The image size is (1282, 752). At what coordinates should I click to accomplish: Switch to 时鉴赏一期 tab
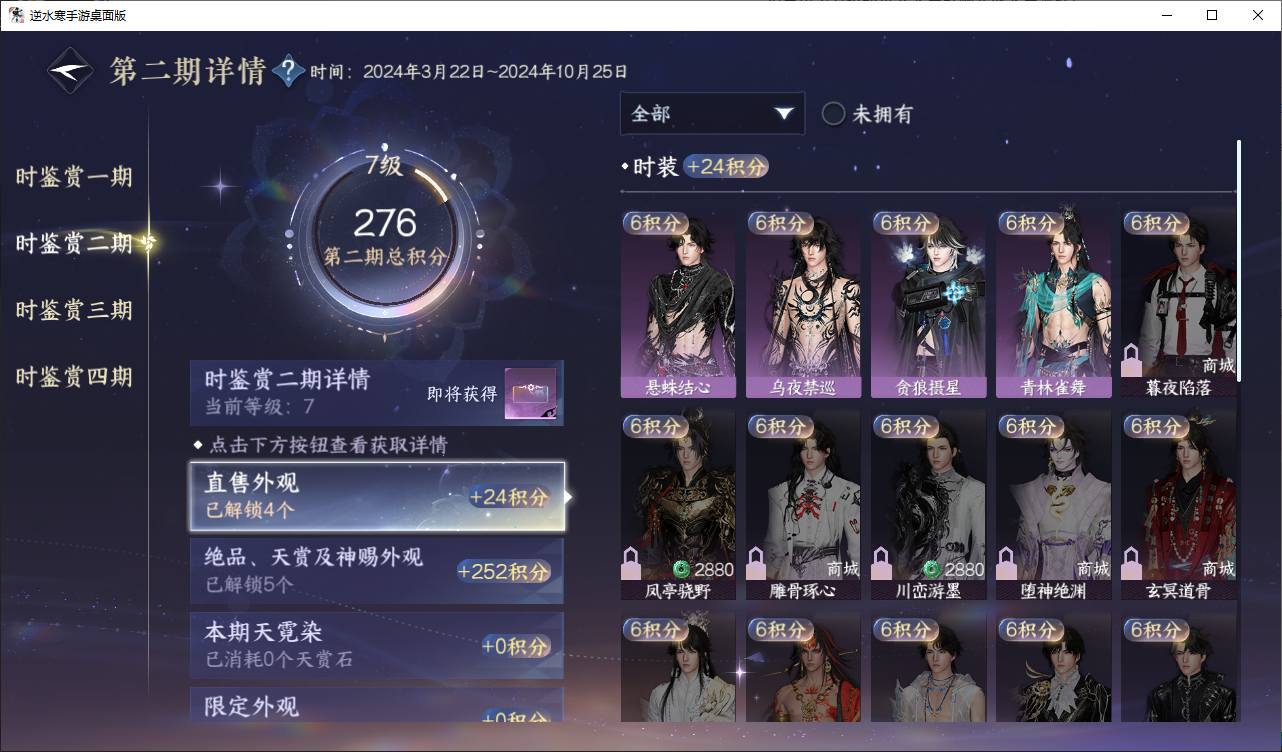coord(74,178)
